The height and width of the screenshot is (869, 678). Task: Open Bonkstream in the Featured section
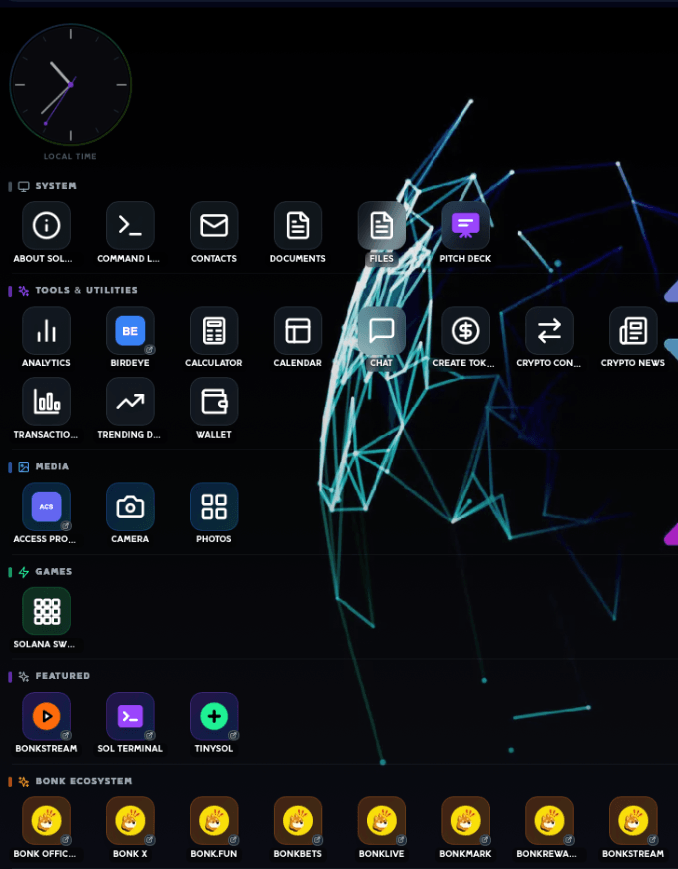point(47,716)
